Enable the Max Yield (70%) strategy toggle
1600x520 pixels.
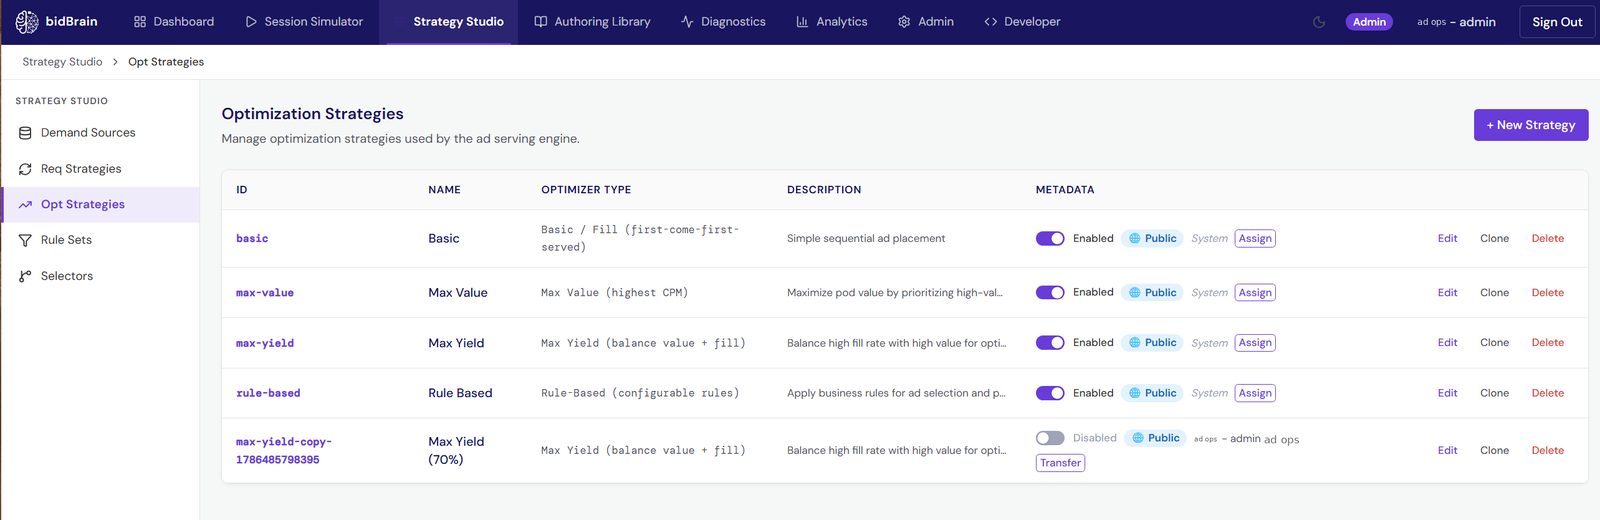coord(1050,438)
